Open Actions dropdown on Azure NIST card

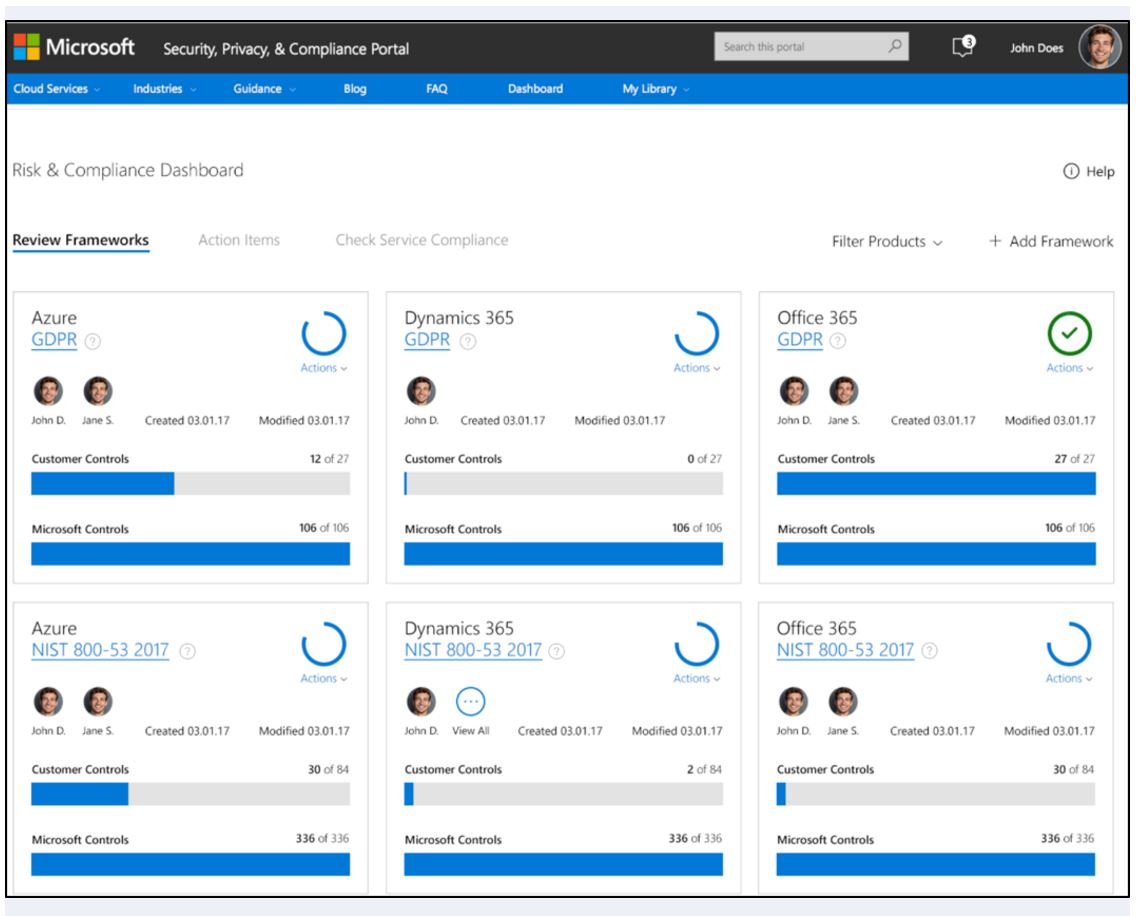[x=324, y=678]
